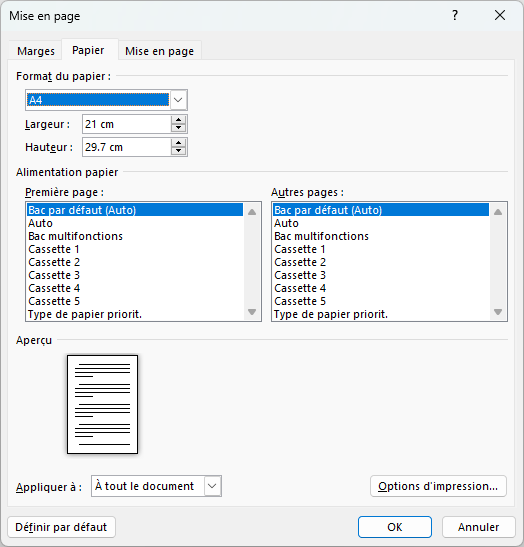Open help with the question mark icon
The width and height of the screenshot is (524, 547).
coord(455,15)
